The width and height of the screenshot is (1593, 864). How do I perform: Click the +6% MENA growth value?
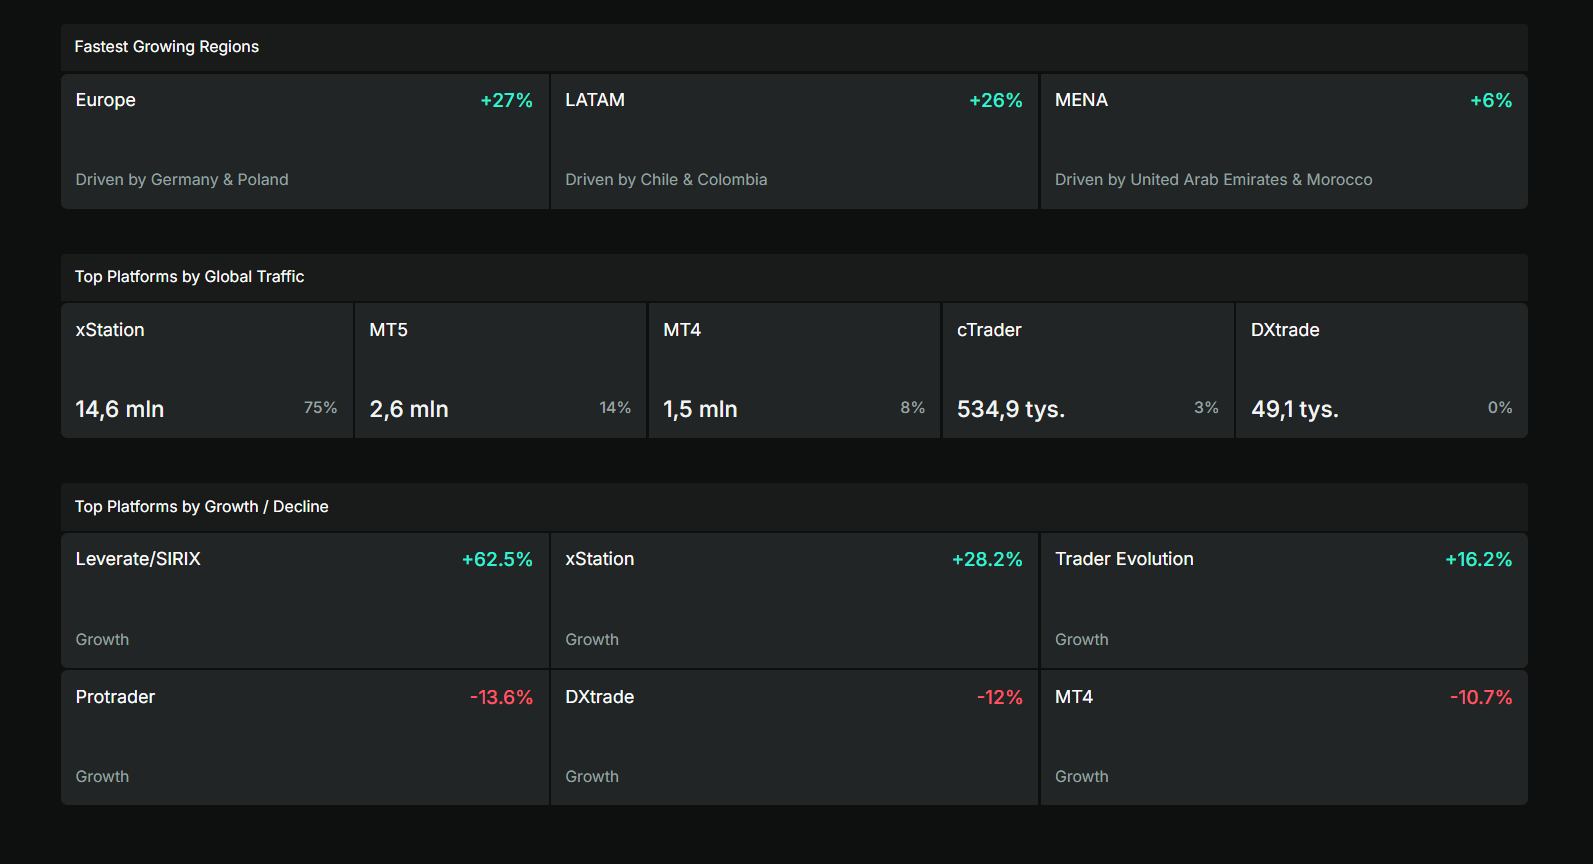pos(1491,100)
